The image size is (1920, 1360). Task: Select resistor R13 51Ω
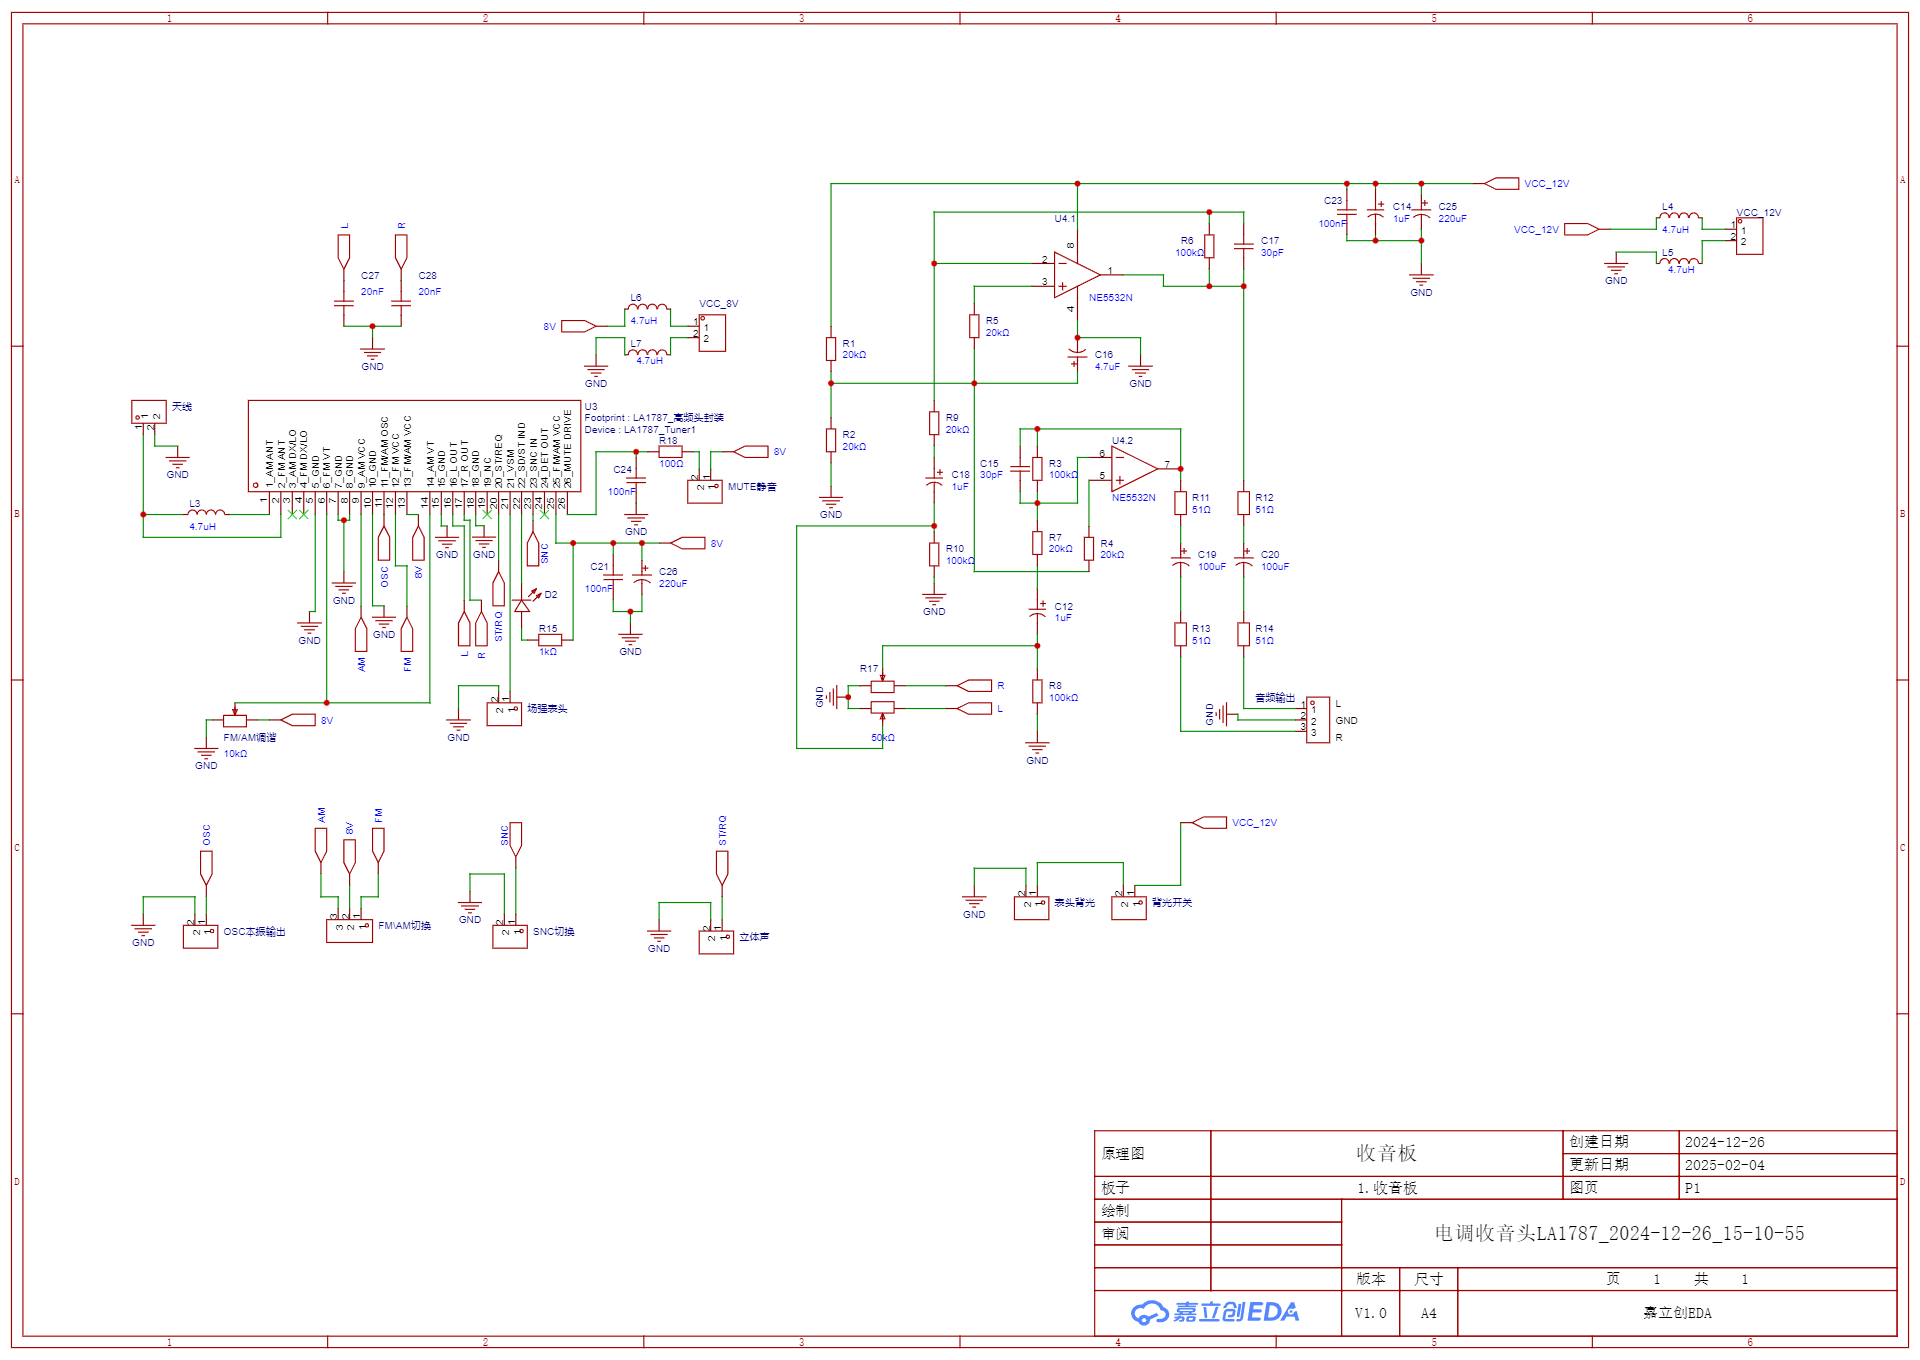(1181, 634)
